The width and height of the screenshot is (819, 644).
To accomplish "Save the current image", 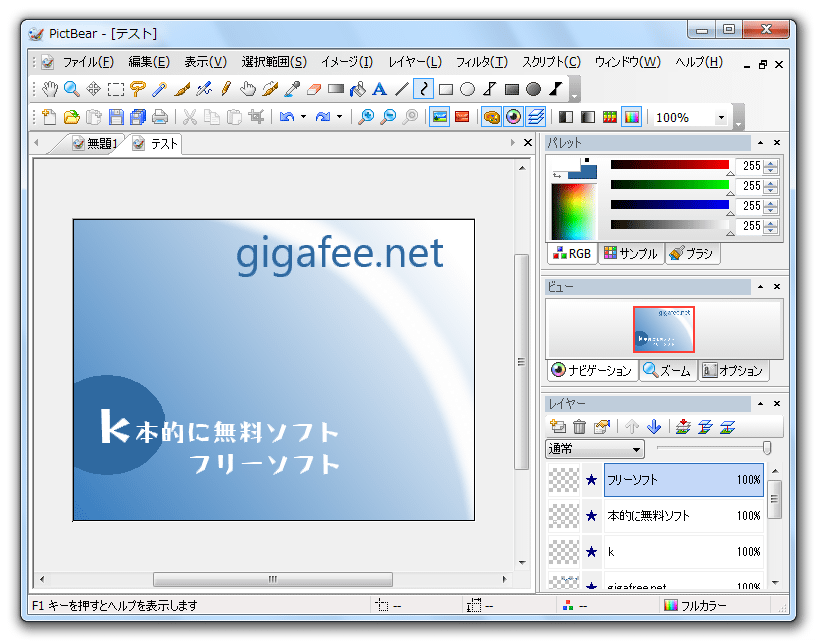I will point(116,117).
